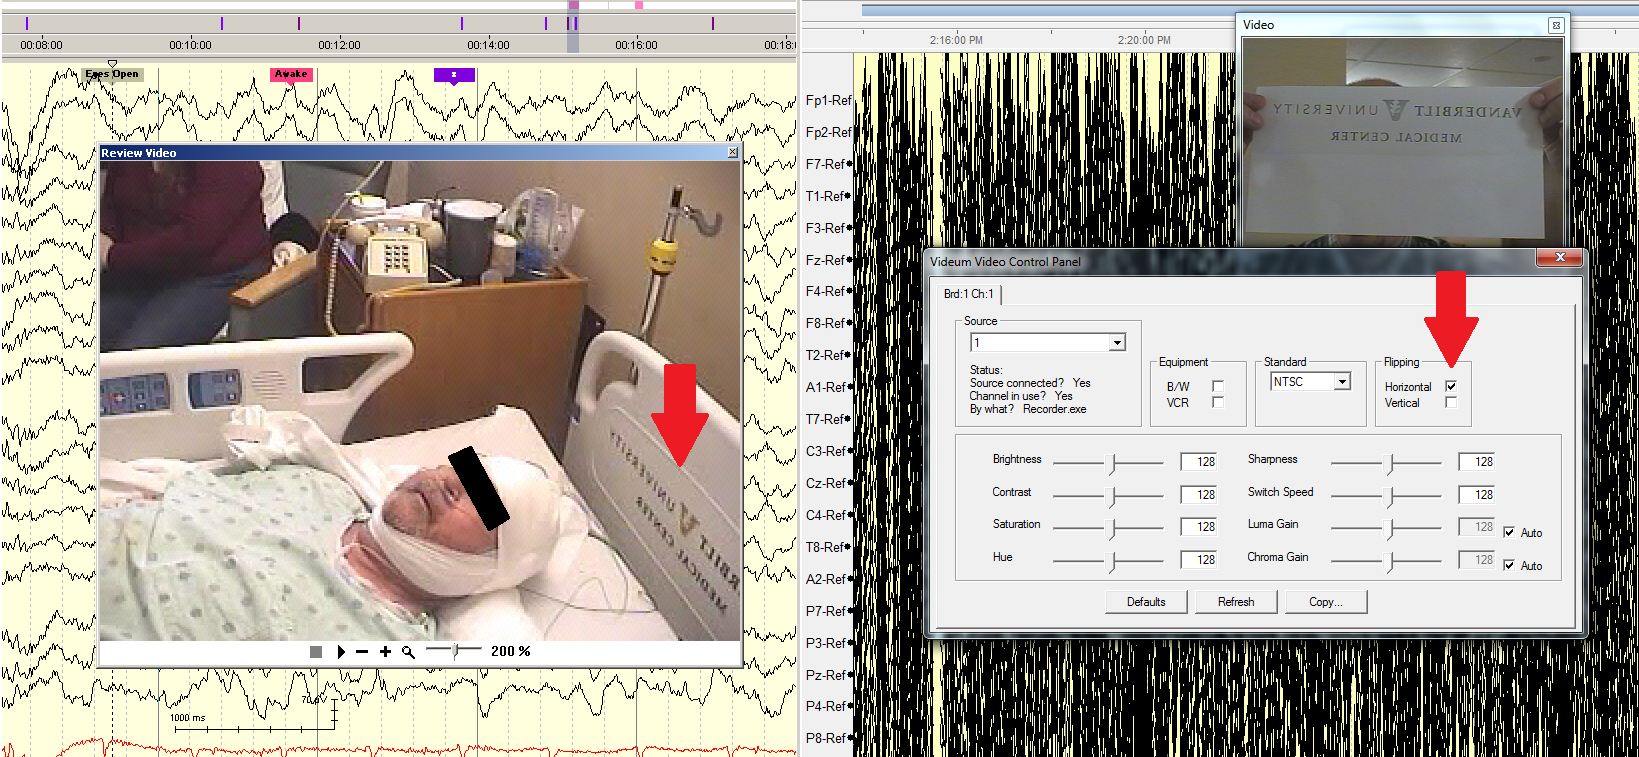This screenshot has width=1639, height=757.
Task: Tick the B/W equipment checkbox
Action: 1218,386
